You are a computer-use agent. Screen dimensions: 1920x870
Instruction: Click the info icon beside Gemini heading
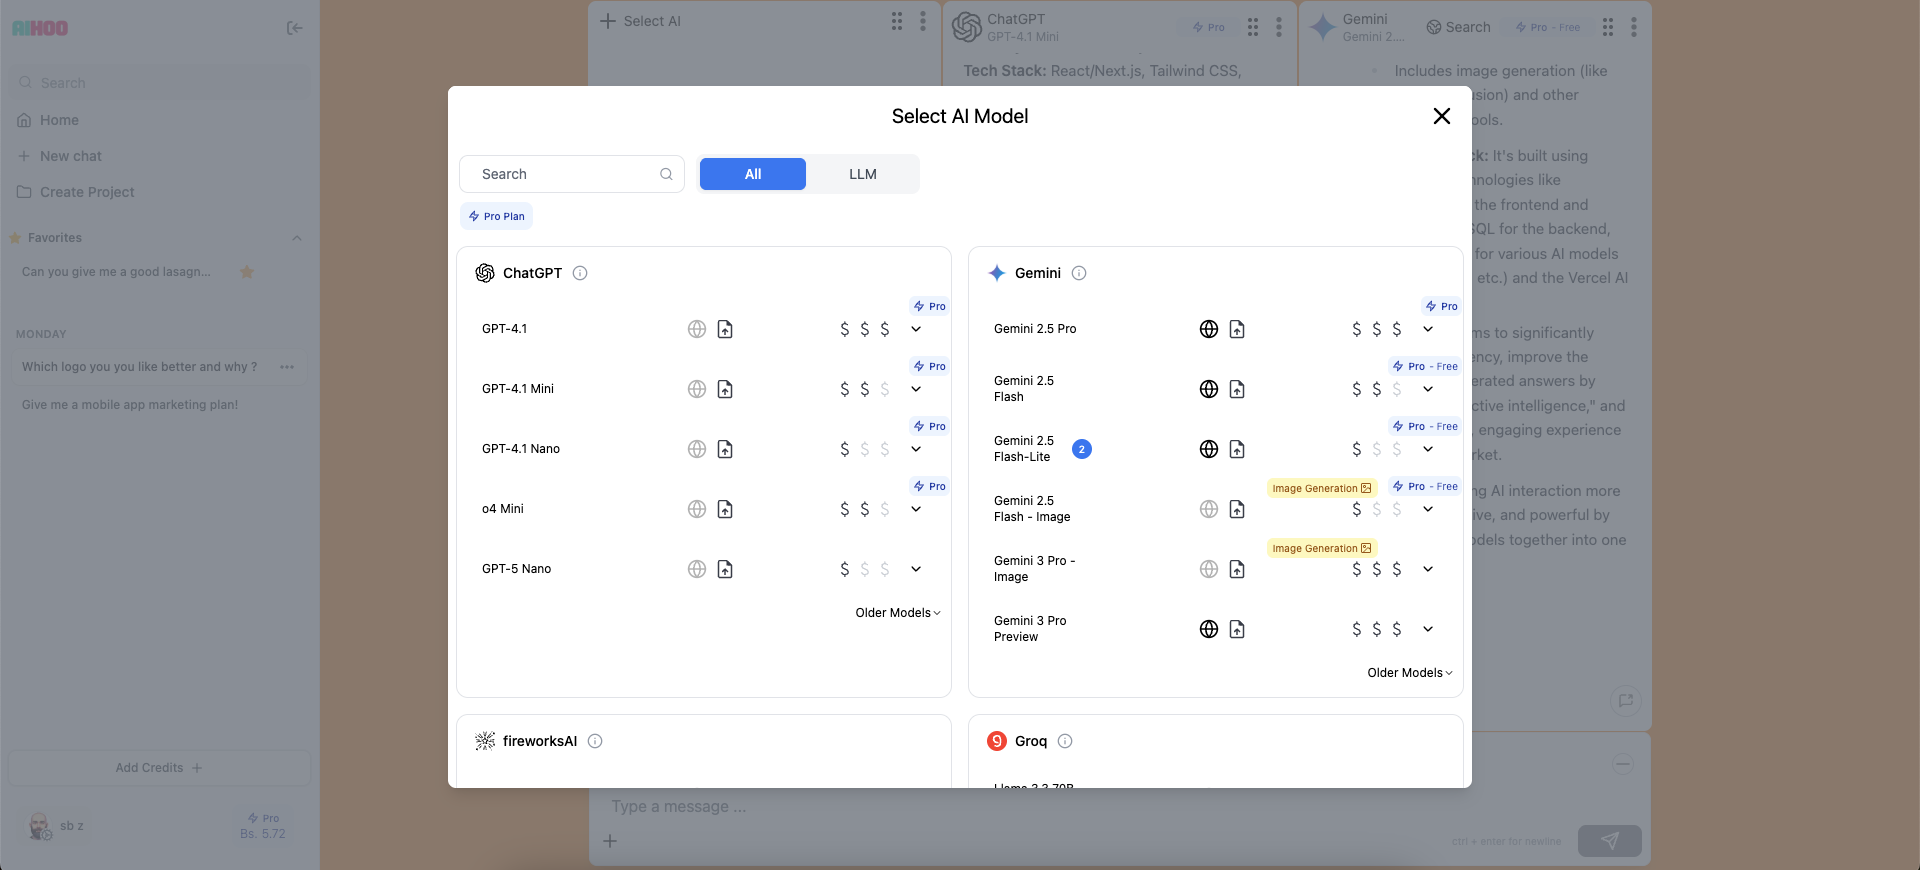coord(1079,273)
